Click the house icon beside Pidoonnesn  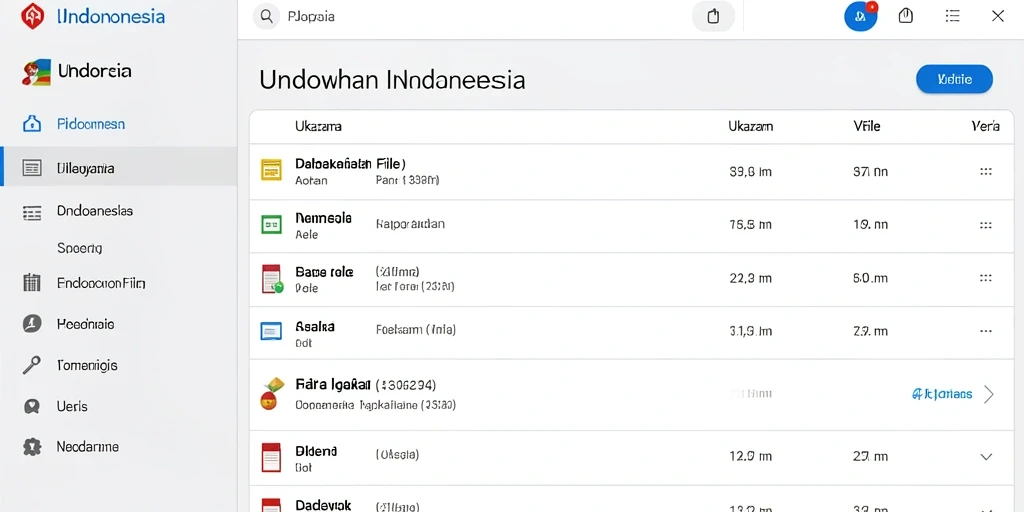point(32,123)
